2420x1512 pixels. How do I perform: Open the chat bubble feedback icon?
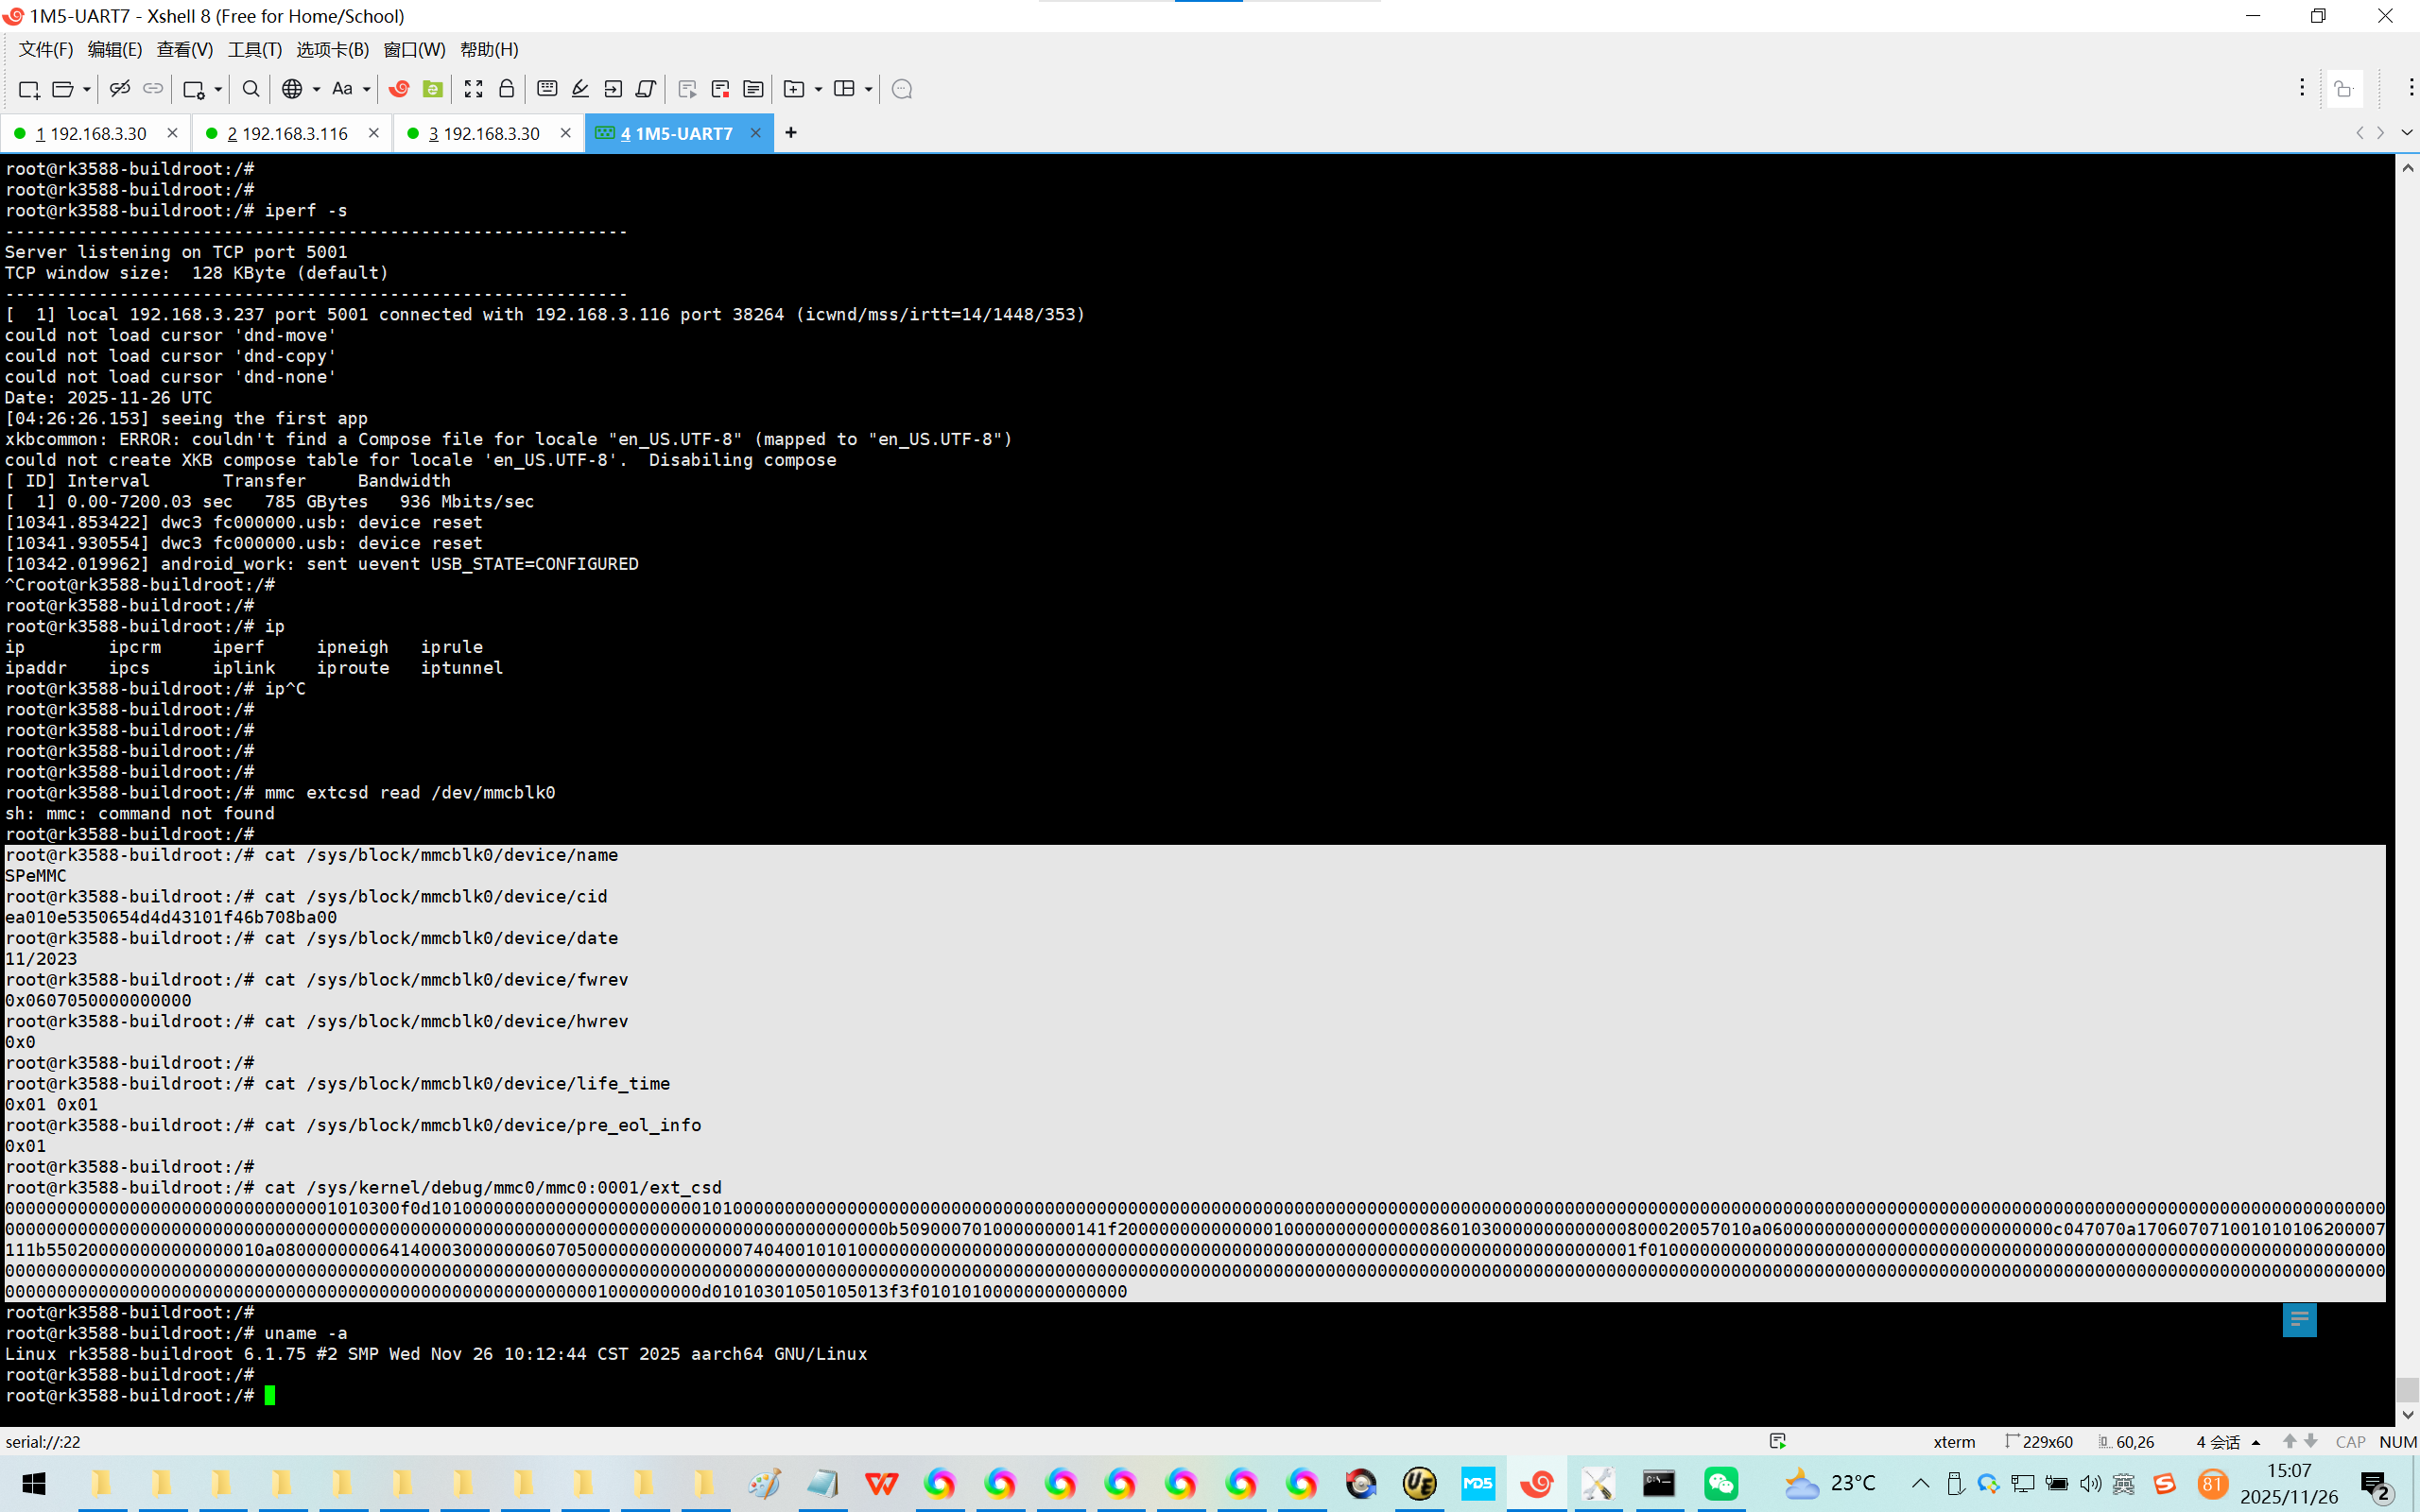(x=901, y=89)
